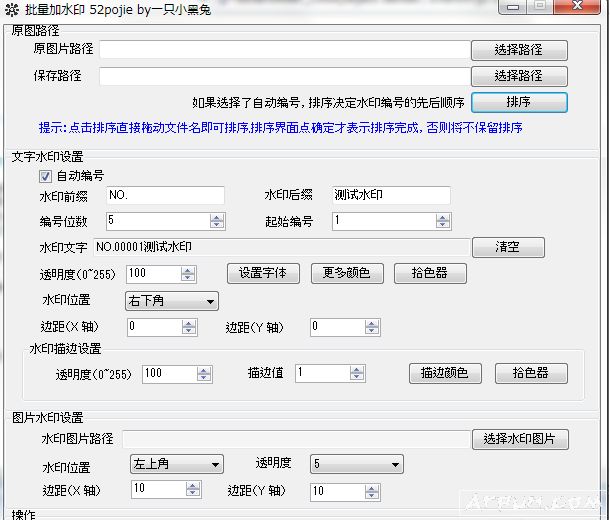Click 选择水印图片 button

519,439
